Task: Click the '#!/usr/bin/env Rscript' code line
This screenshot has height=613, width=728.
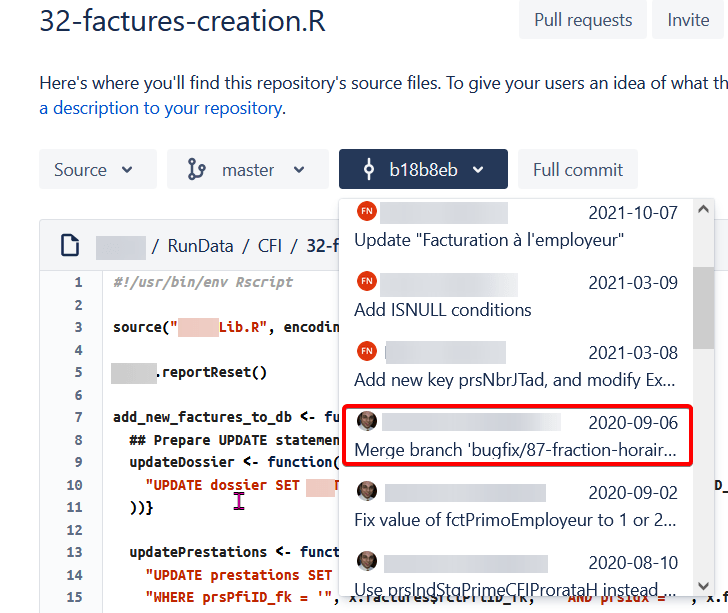Action: coord(203,282)
